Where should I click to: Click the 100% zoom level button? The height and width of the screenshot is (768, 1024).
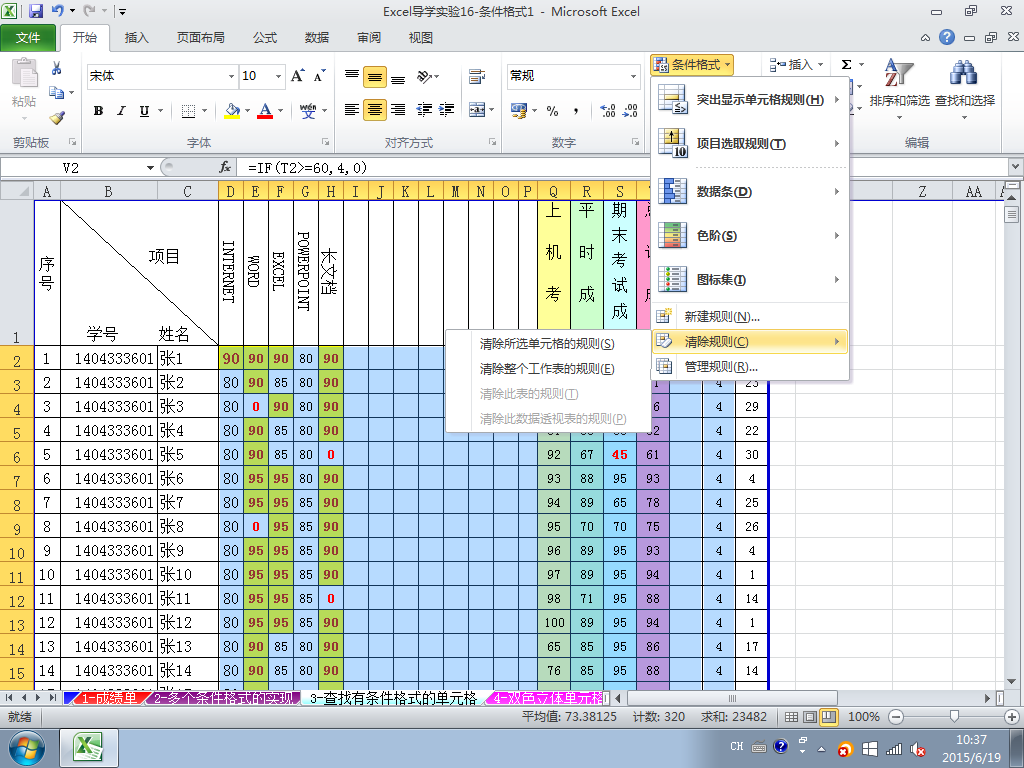(x=863, y=717)
